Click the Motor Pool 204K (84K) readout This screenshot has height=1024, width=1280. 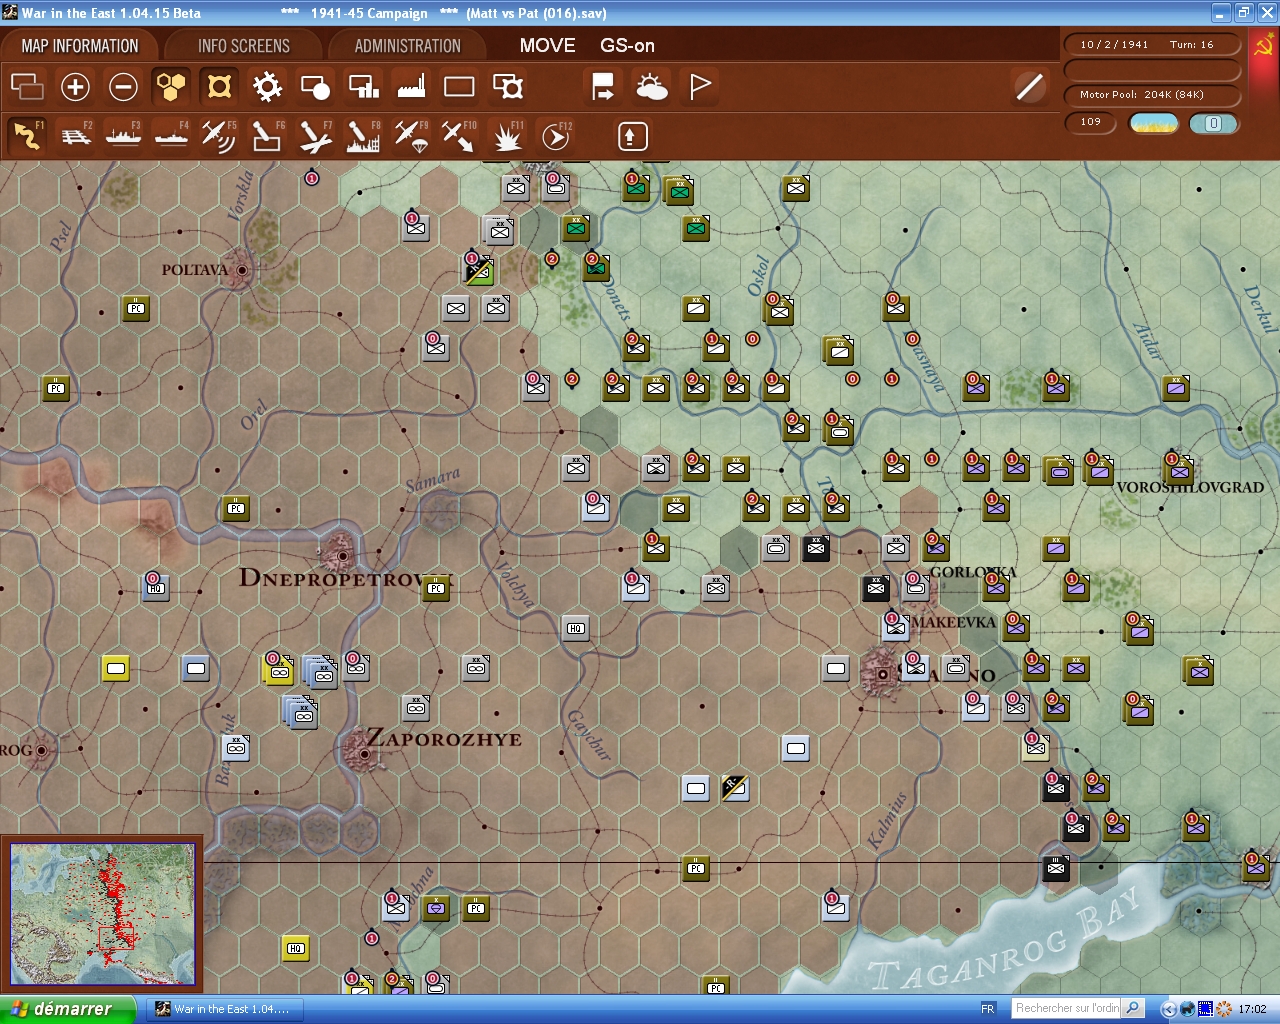coord(1152,95)
